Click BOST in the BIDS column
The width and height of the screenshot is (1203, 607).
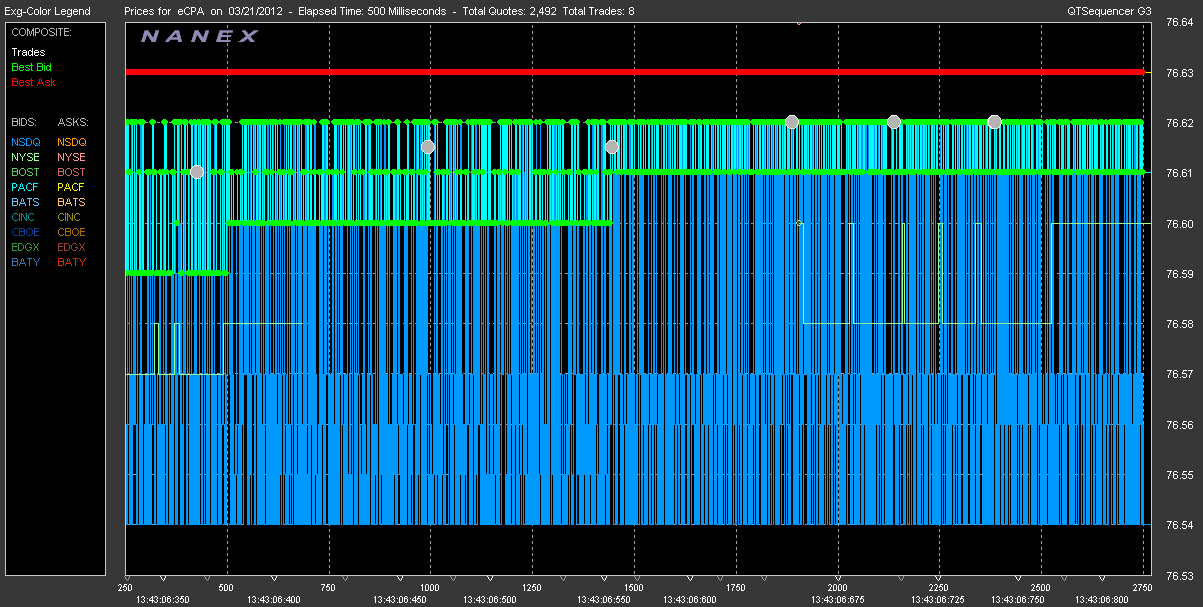(26, 172)
